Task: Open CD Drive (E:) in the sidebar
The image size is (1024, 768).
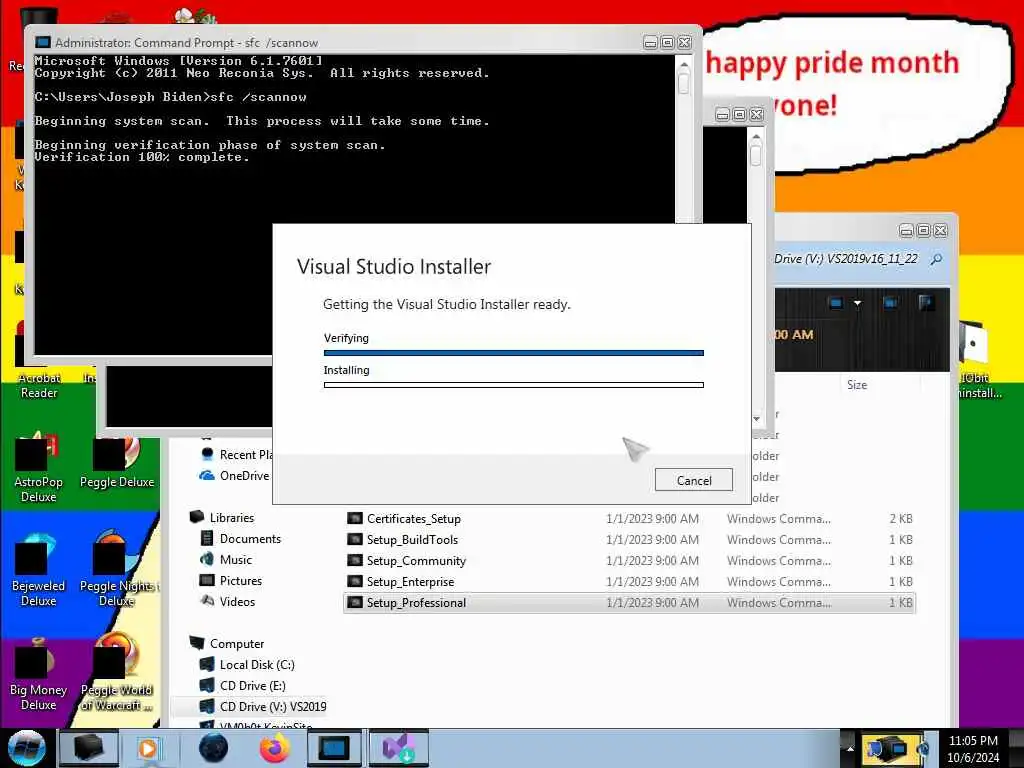Action: click(252, 685)
